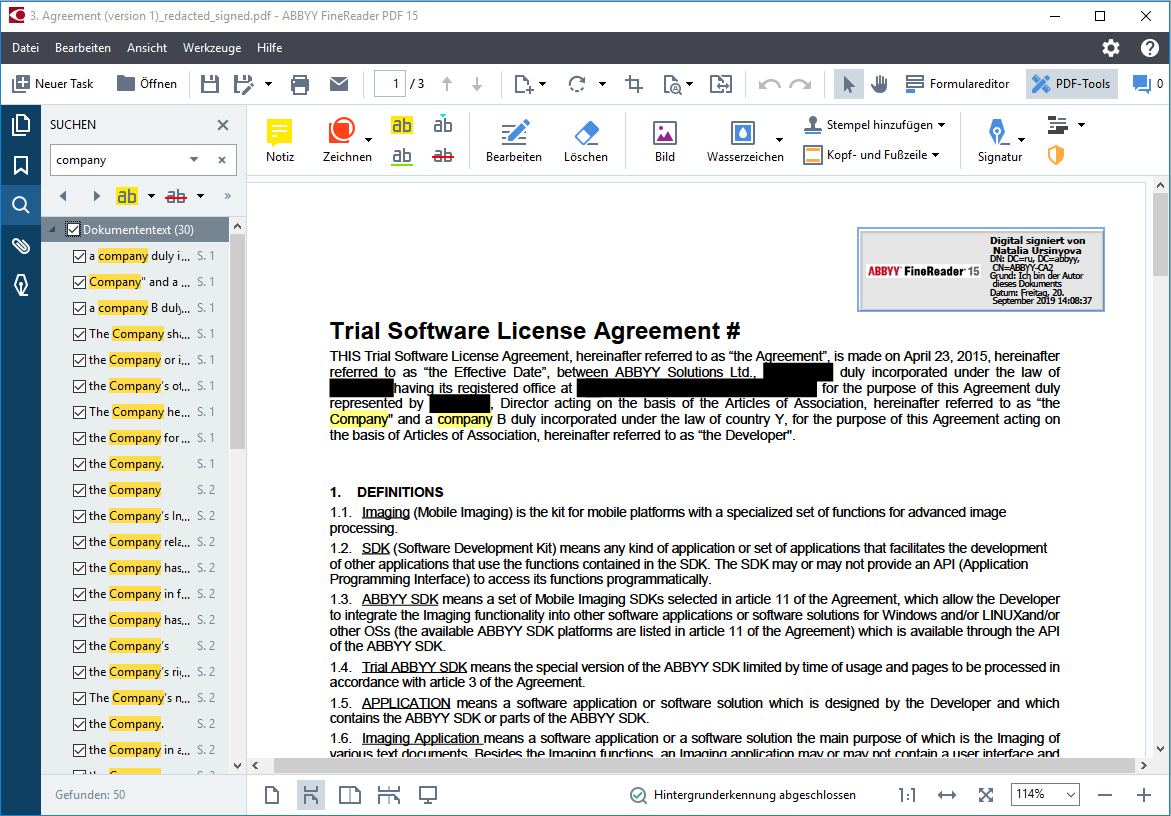The width and height of the screenshot is (1171, 816).
Task: Click the Neuer Task button
Action: tap(53, 84)
